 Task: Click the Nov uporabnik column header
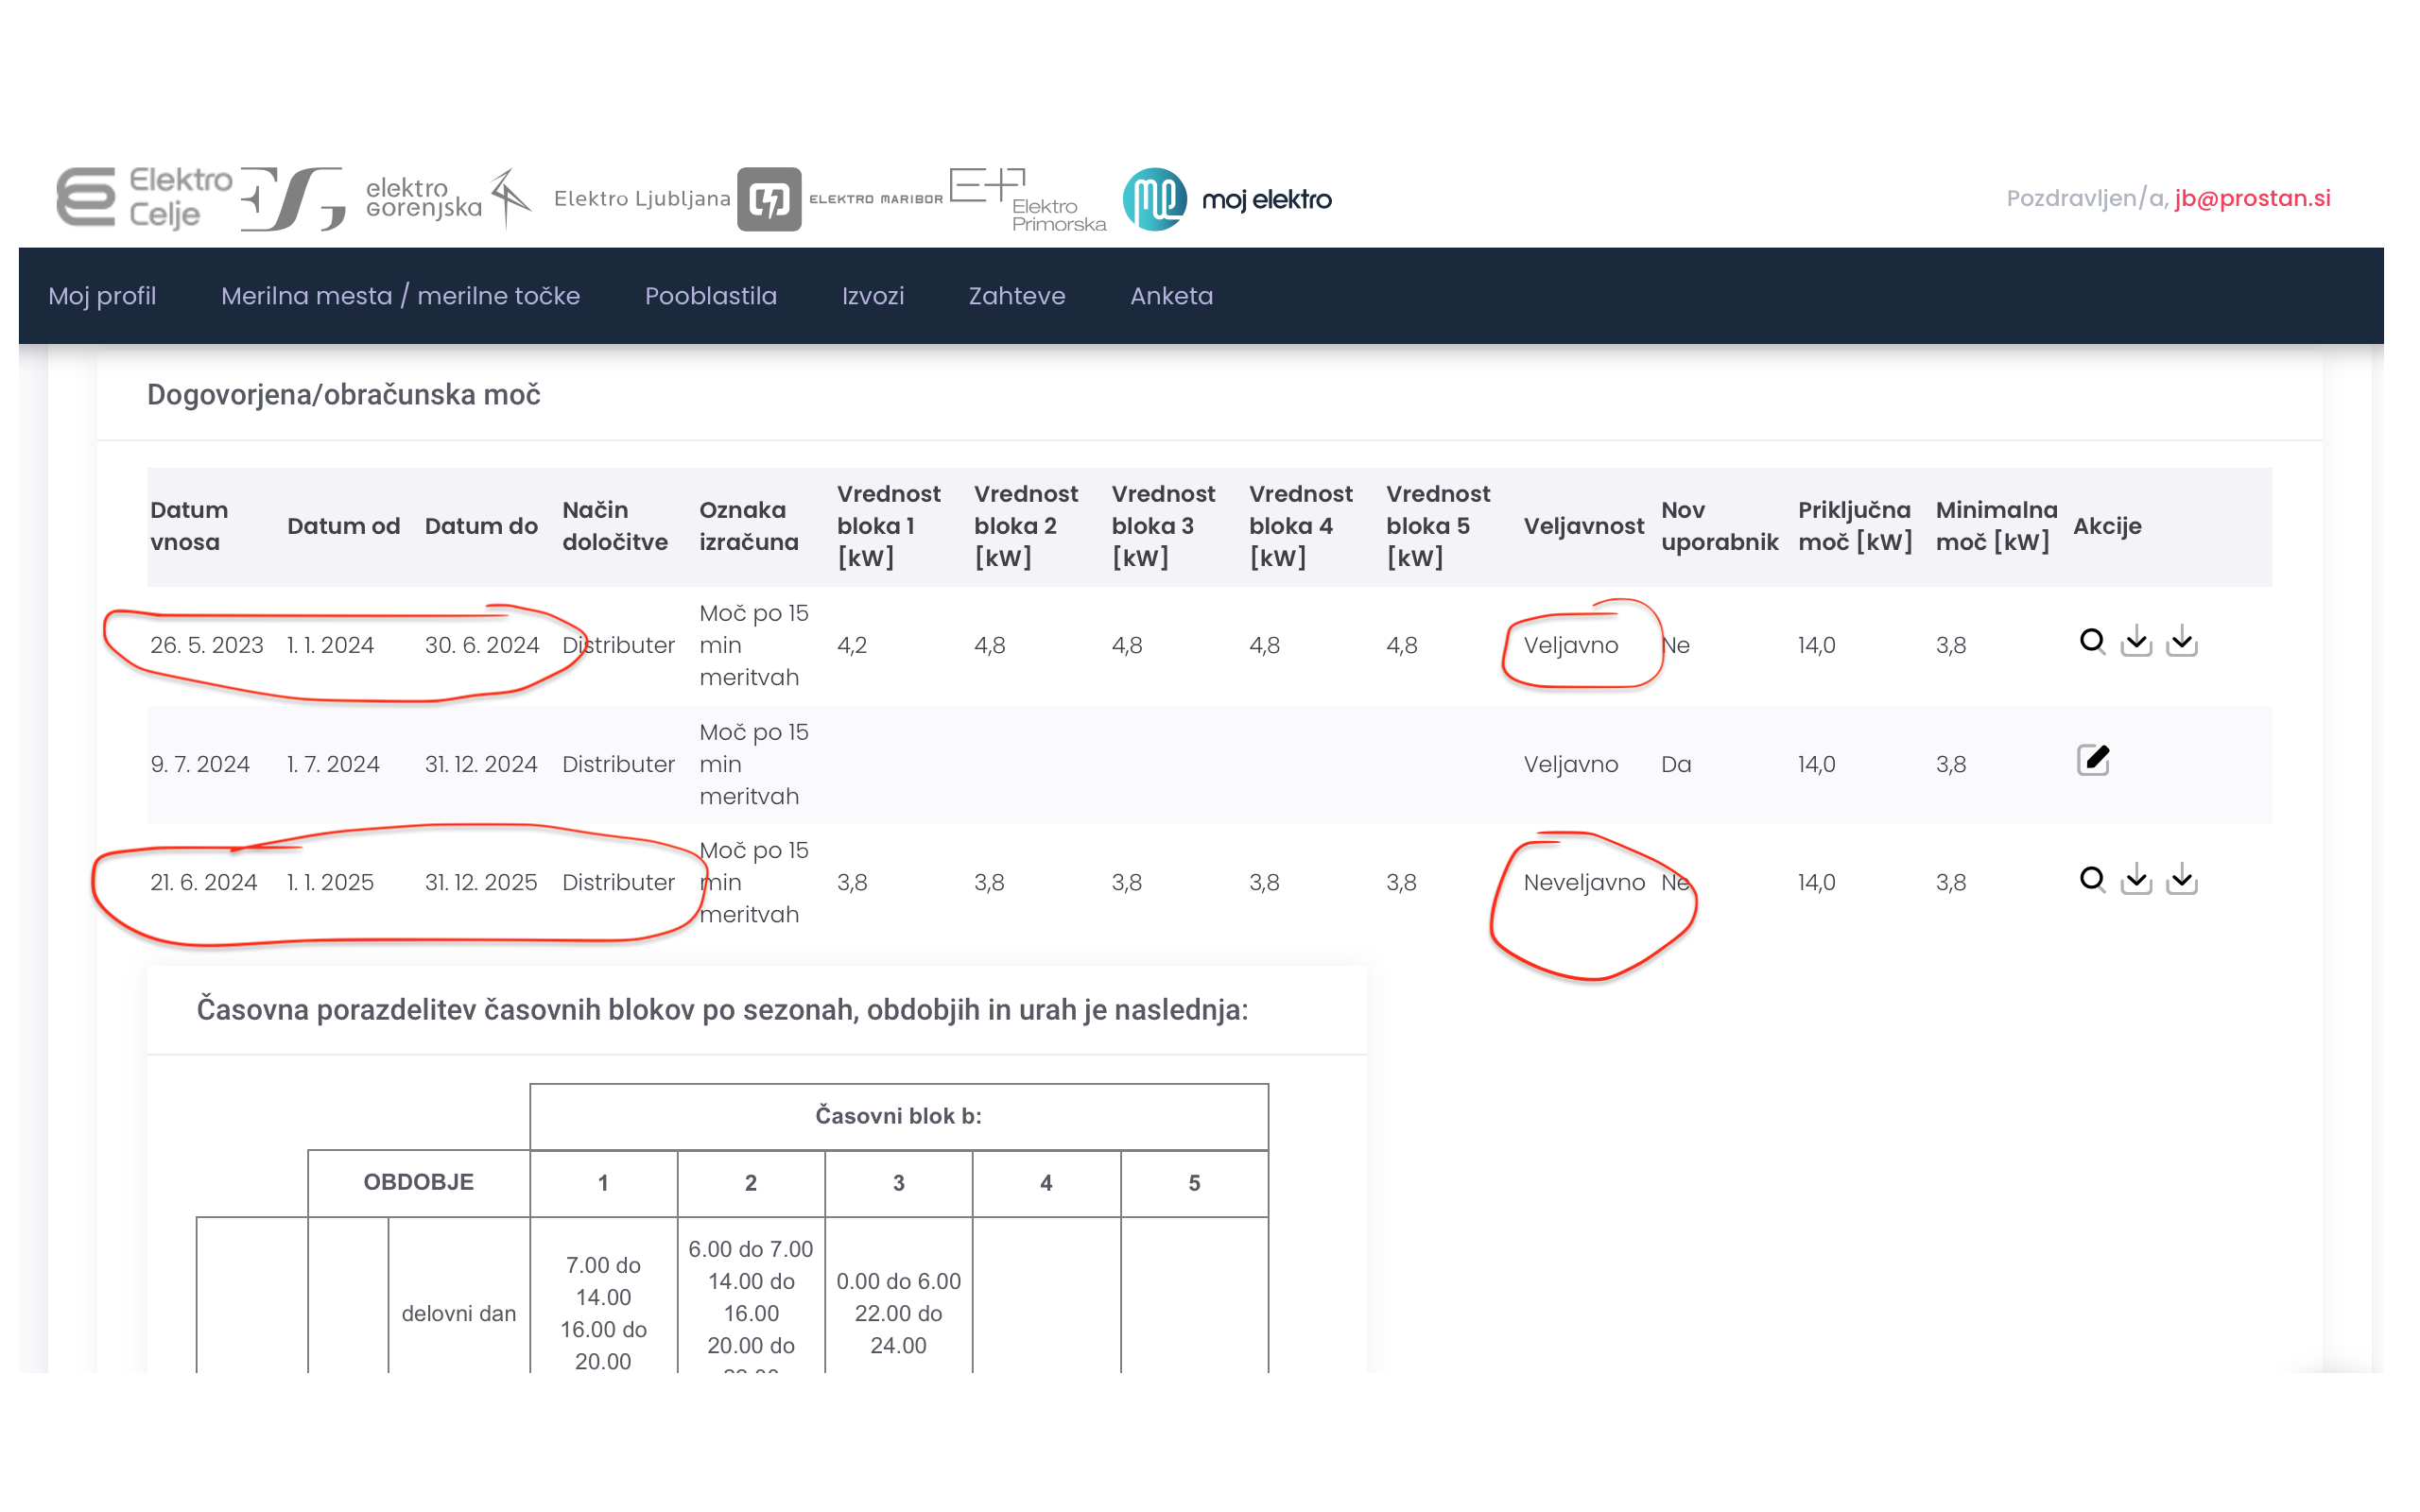1719,526
